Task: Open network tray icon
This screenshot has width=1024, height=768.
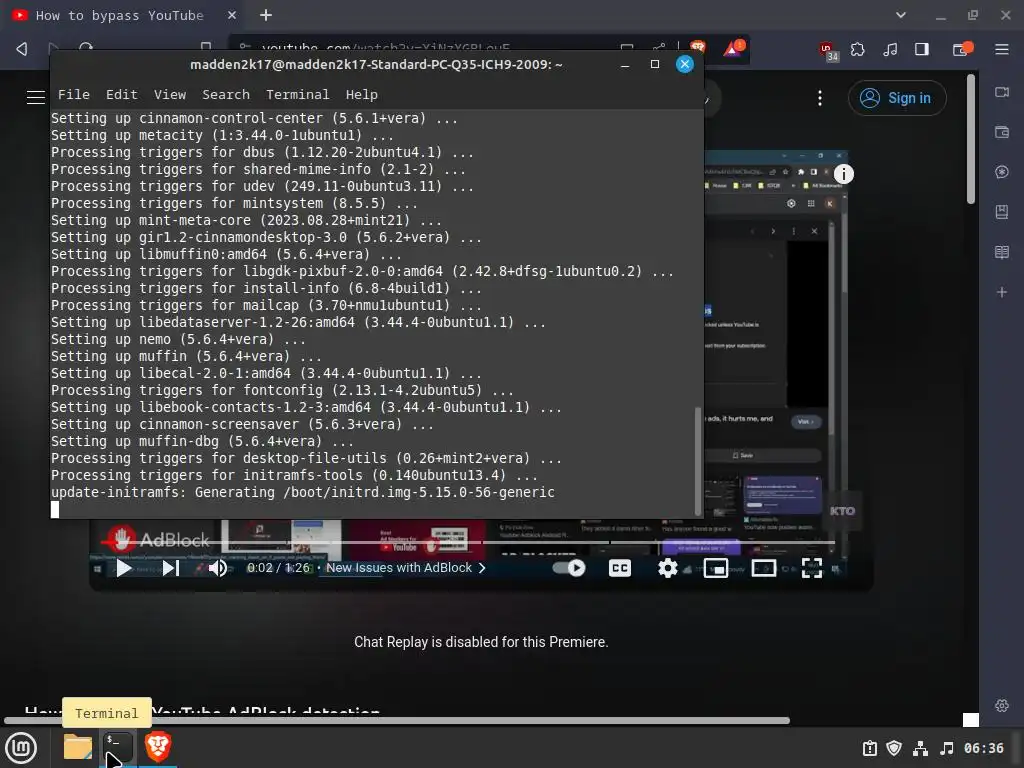Action: 920,748
